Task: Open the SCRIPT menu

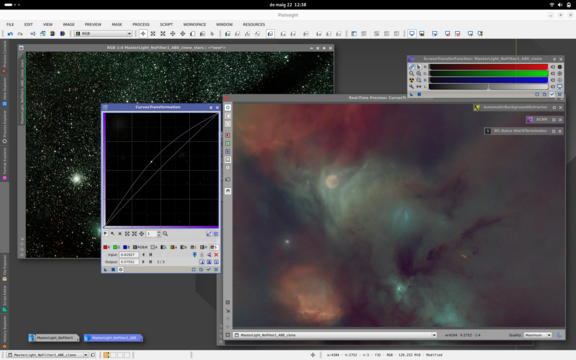Action: click(x=166, y=24)
